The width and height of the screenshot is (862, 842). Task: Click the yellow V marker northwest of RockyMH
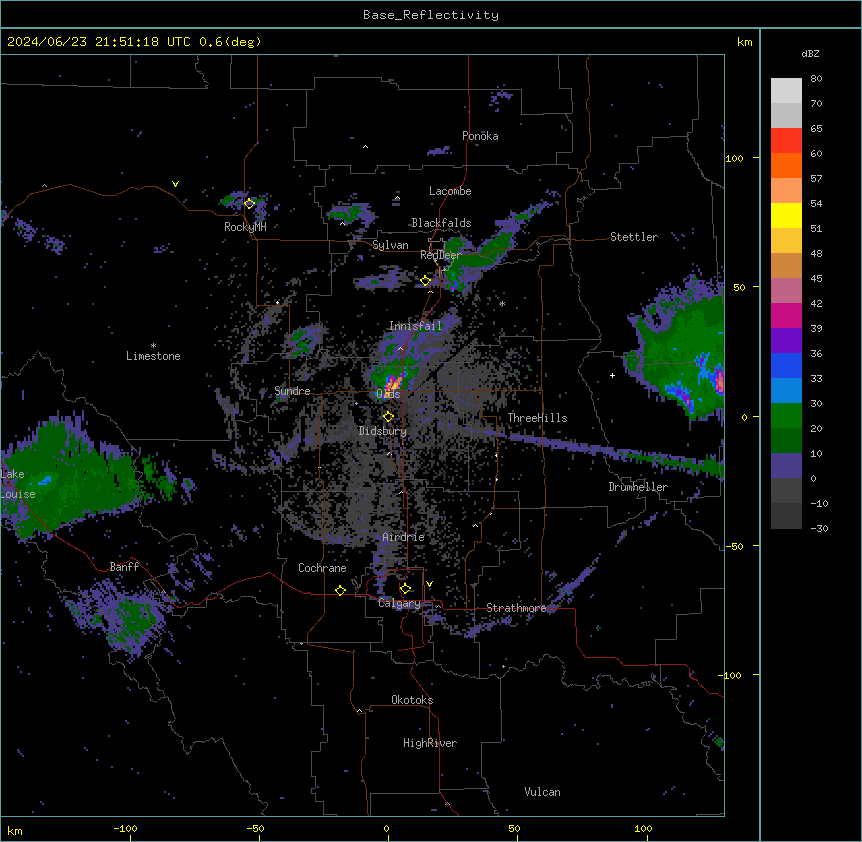click(175, 184)
